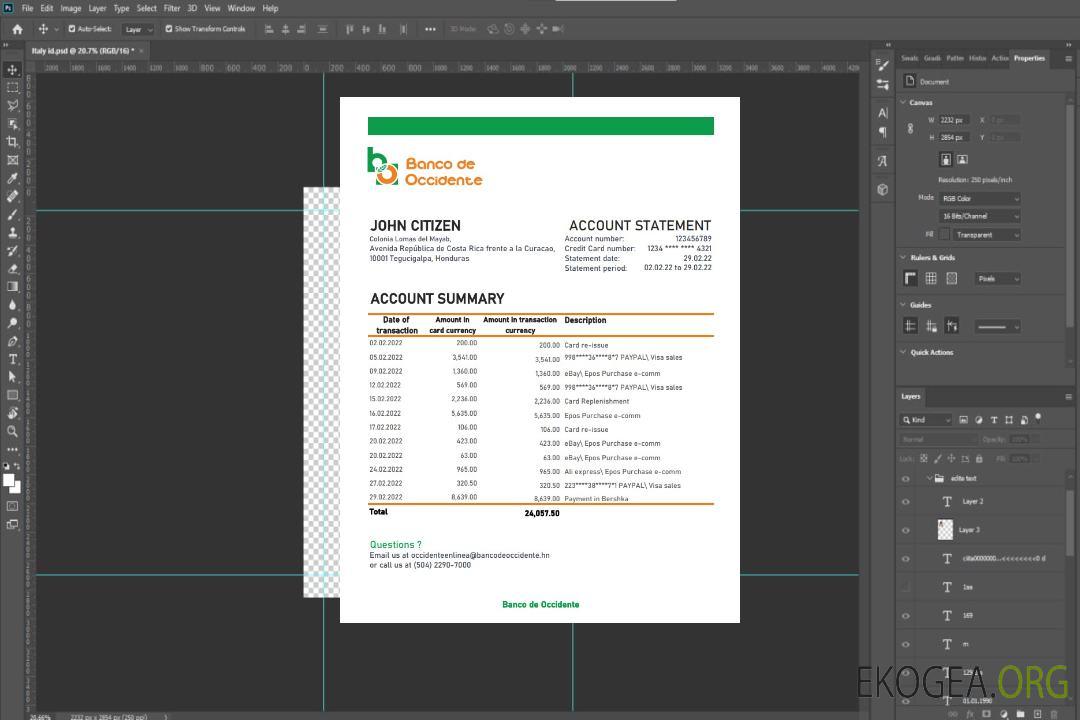This screenshot has height=720, width=1080.
Task: Open the 16 Bits/Channel dropdown
Action: coord(980,216)
